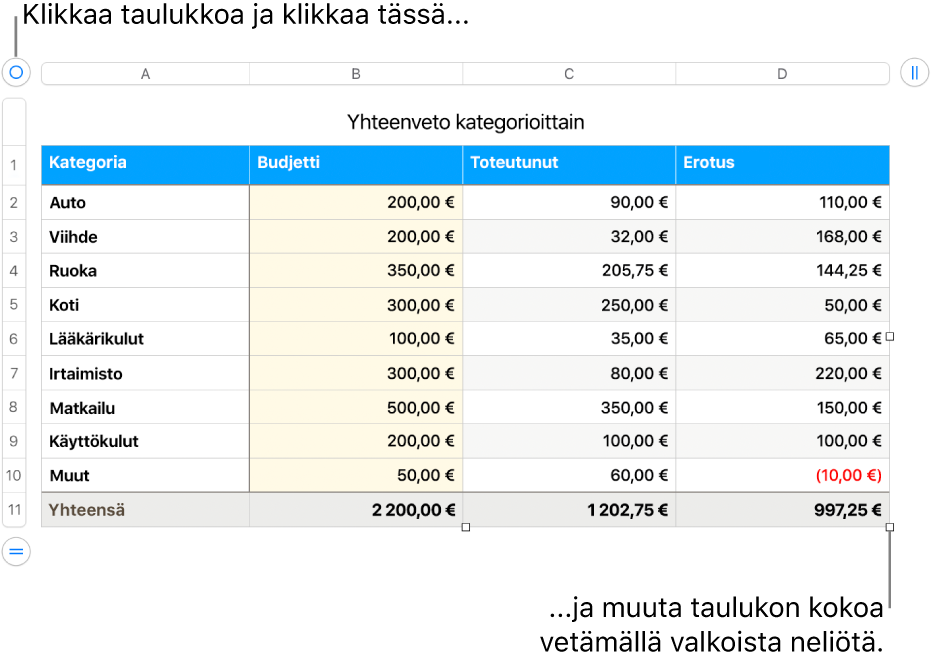Click the Matkailu budget cell '500,00 €'

coord(356,407)
